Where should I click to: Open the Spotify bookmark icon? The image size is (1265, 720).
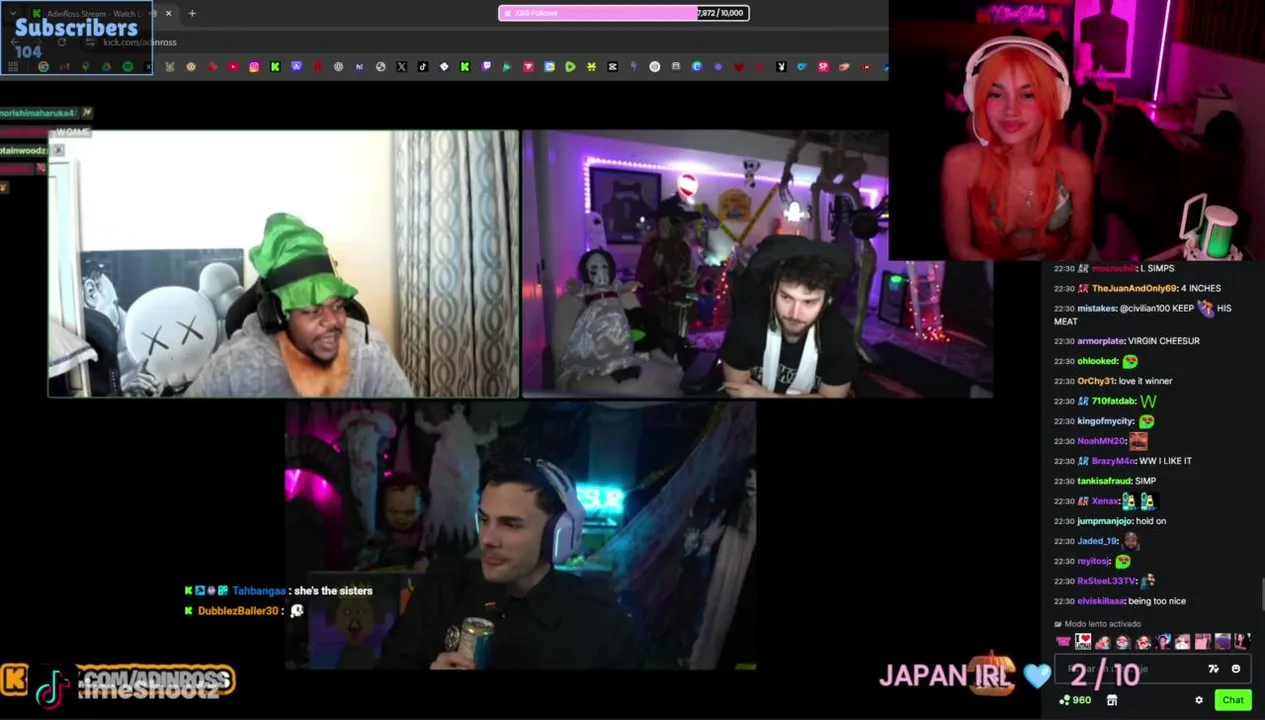(x=127, y=67)
